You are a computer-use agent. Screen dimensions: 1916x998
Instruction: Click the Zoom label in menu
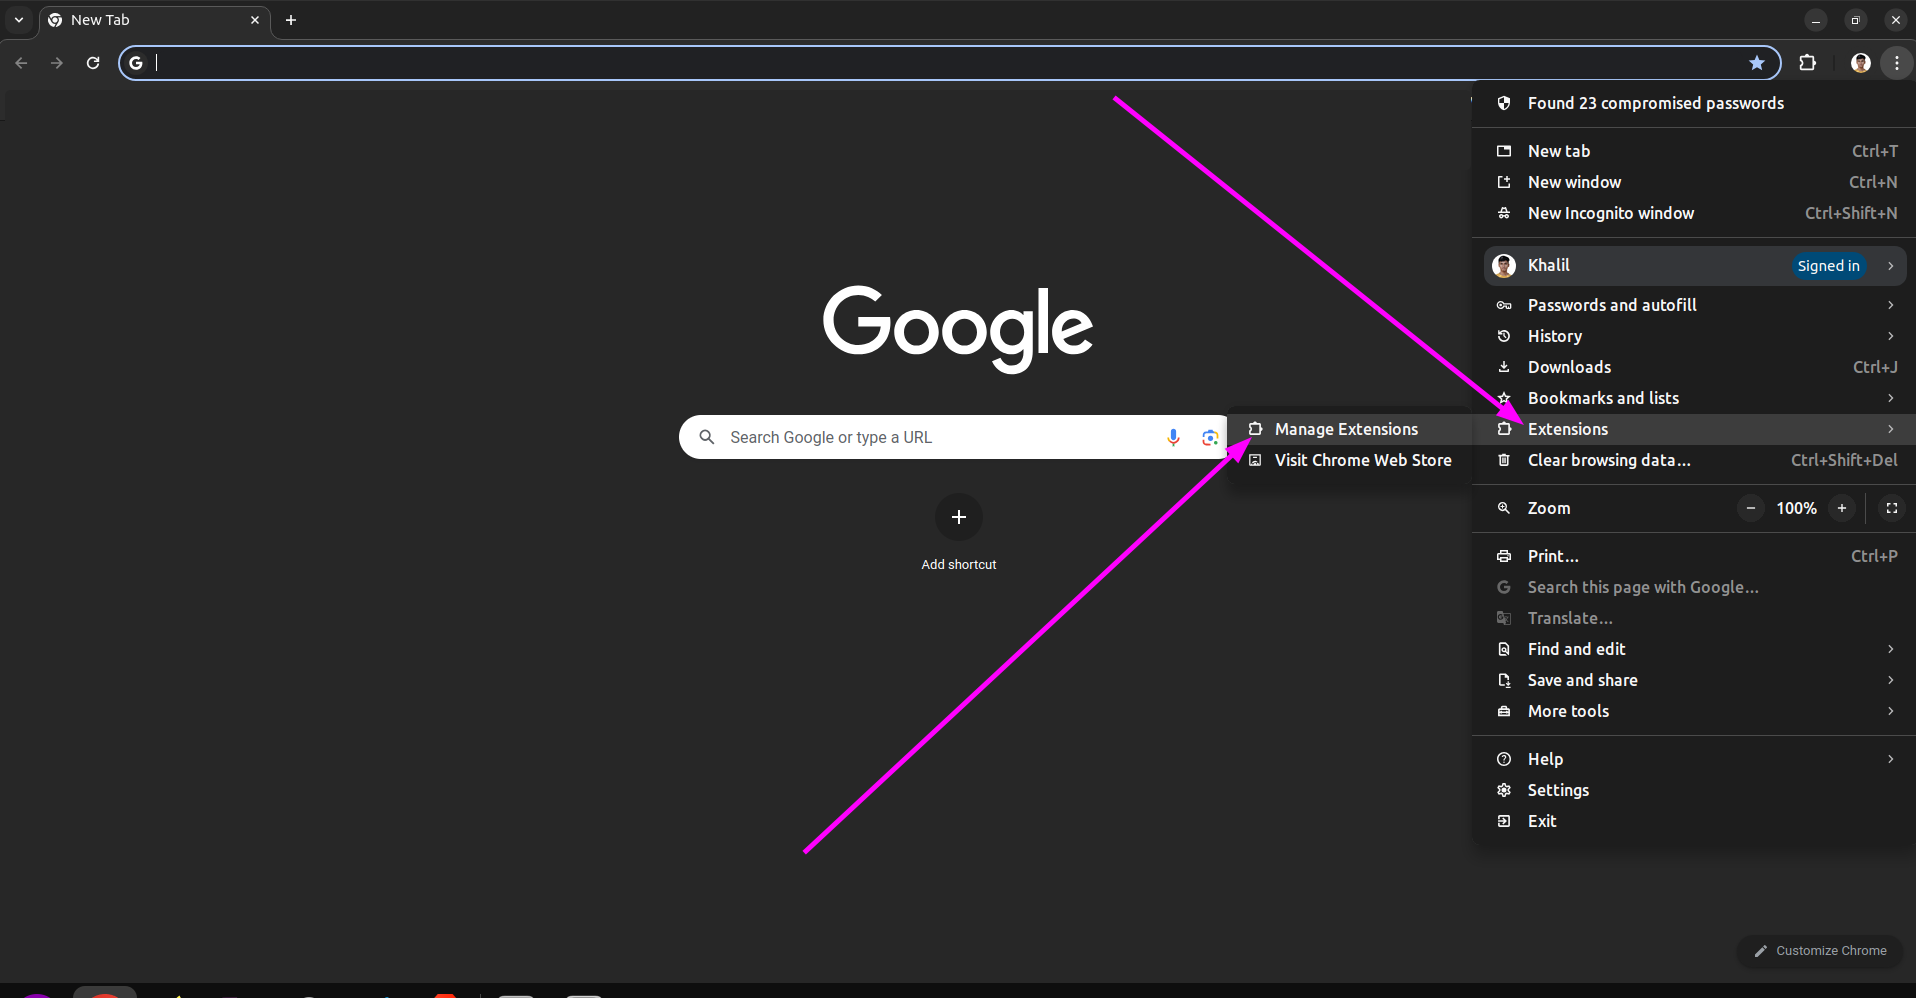pyautogui.click(x=1549, y=508)
